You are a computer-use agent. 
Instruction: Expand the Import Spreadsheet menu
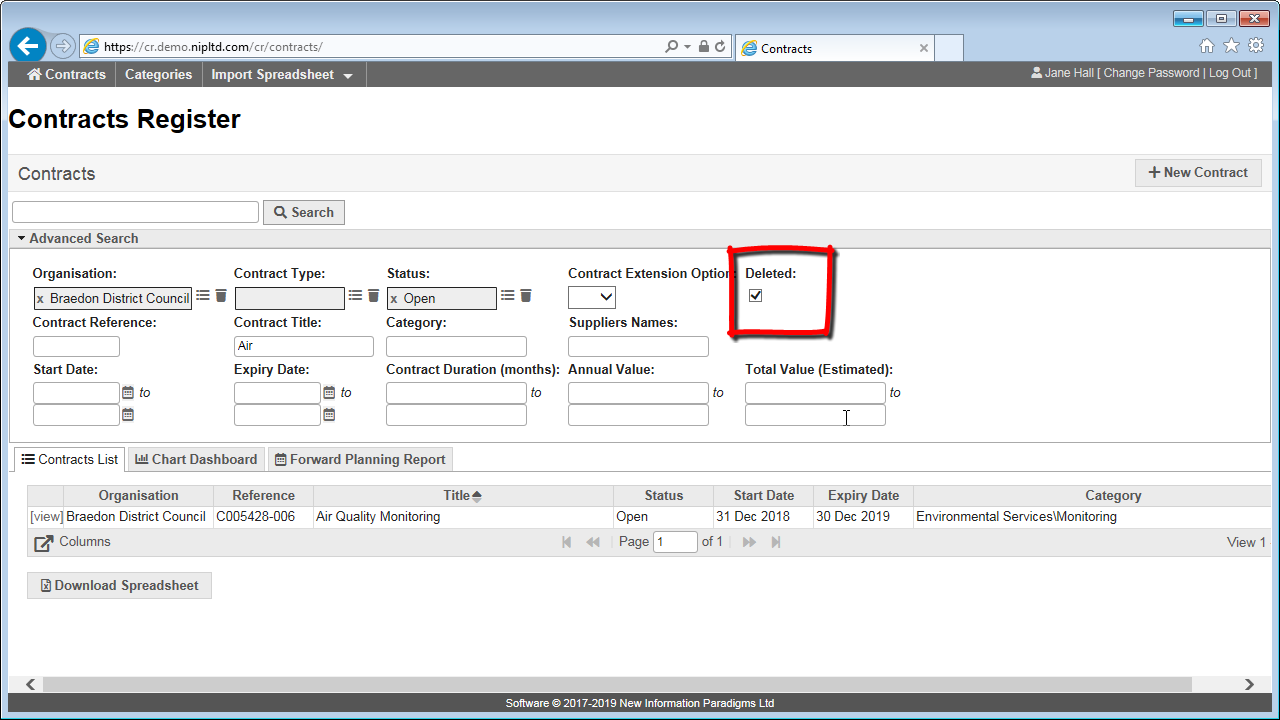(282, 75)
